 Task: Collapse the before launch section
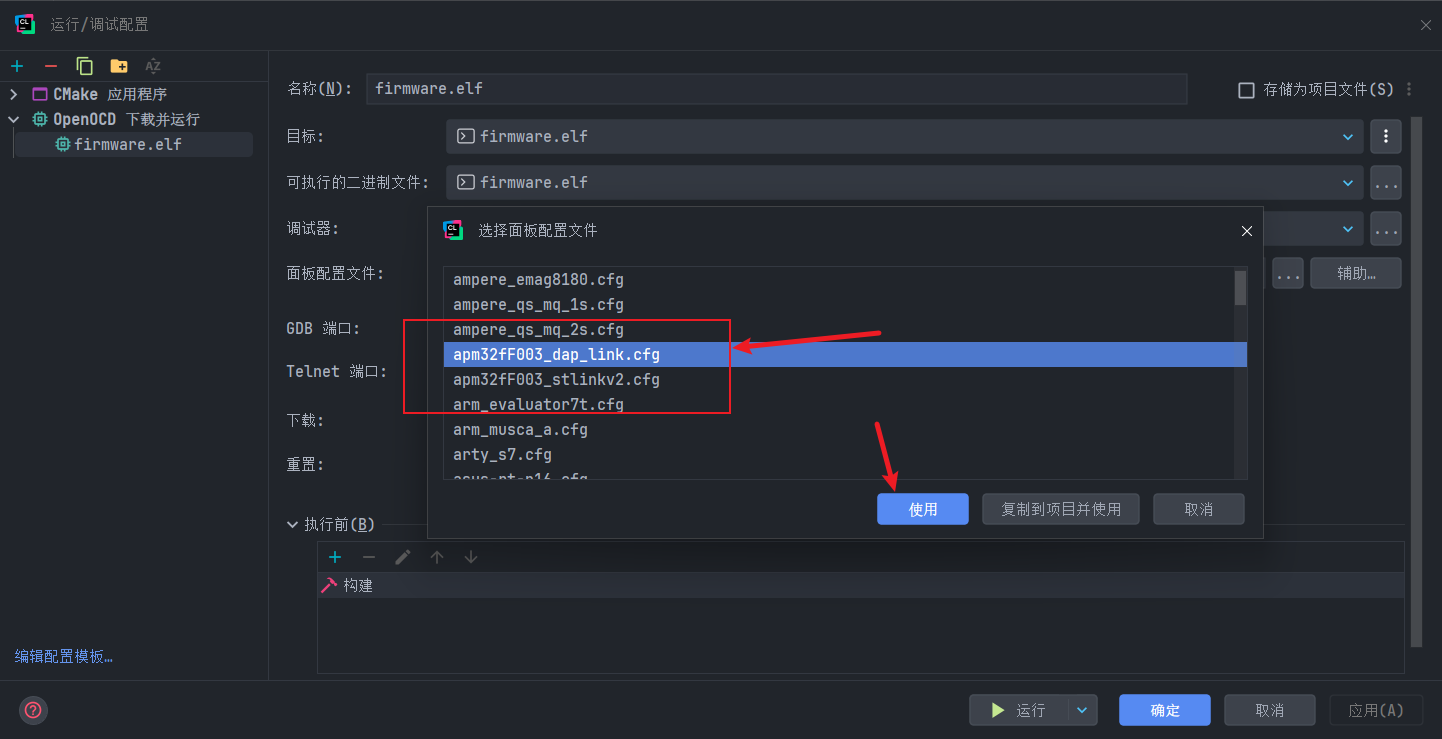pos(292,524)
